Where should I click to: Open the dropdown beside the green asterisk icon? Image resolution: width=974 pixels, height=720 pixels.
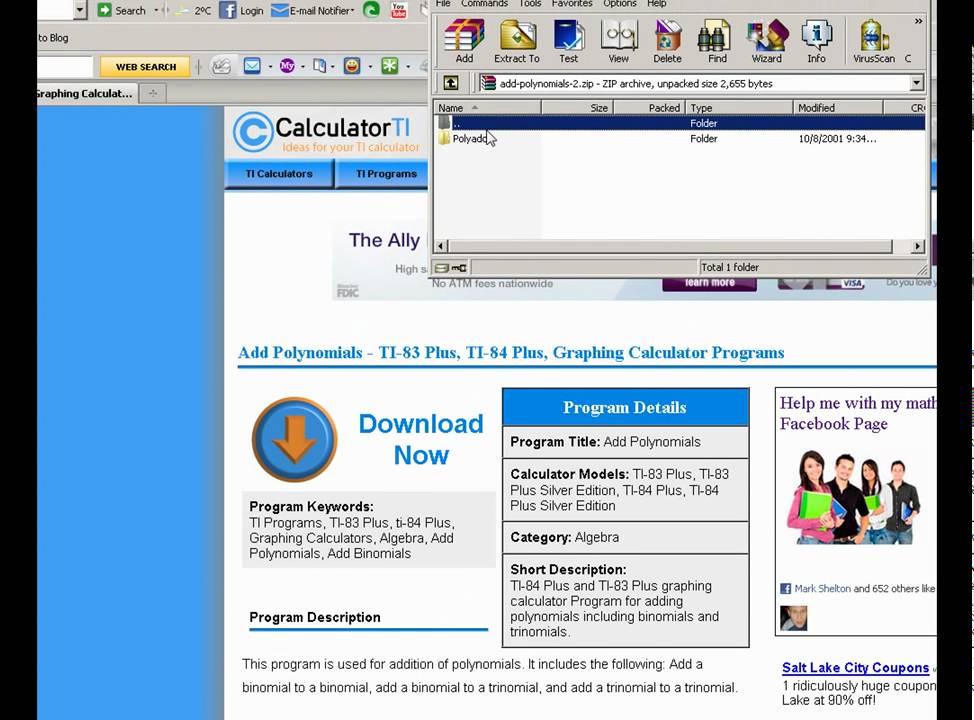407,66
